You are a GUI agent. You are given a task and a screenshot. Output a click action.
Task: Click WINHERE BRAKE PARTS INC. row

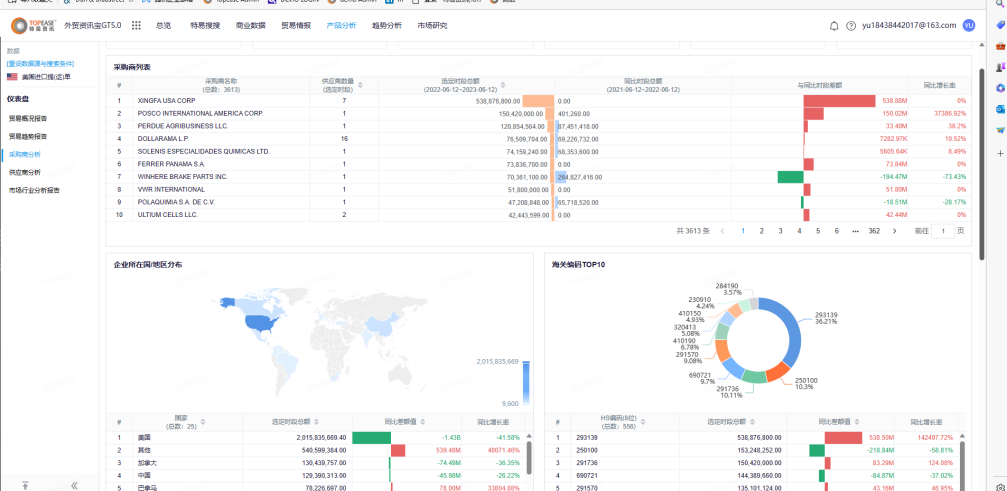[x=538, y=177]
